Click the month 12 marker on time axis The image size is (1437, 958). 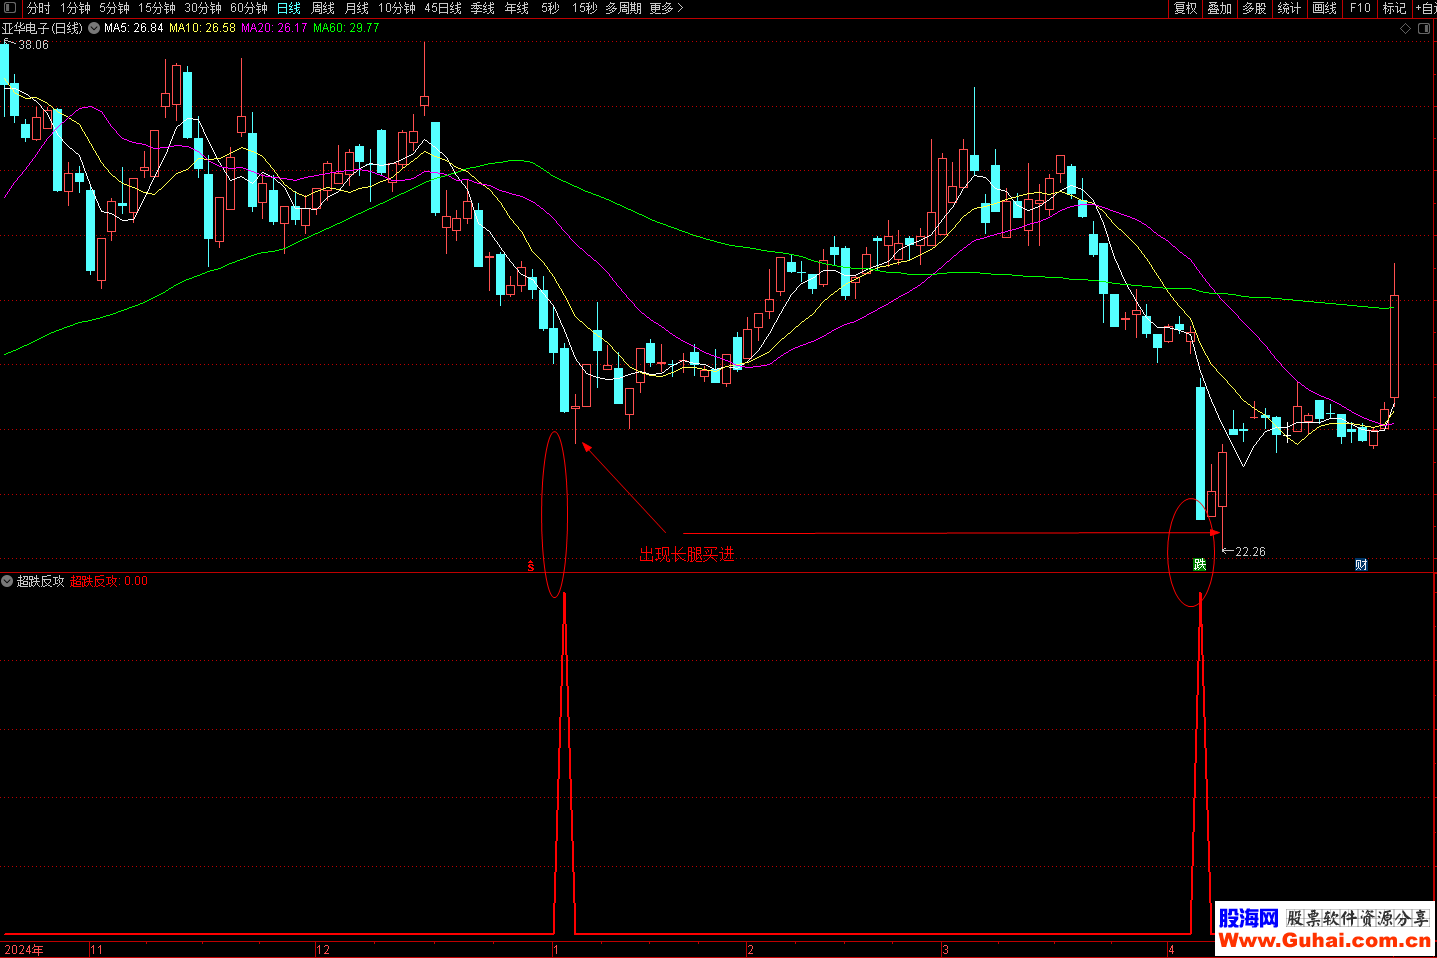point(323,950)
